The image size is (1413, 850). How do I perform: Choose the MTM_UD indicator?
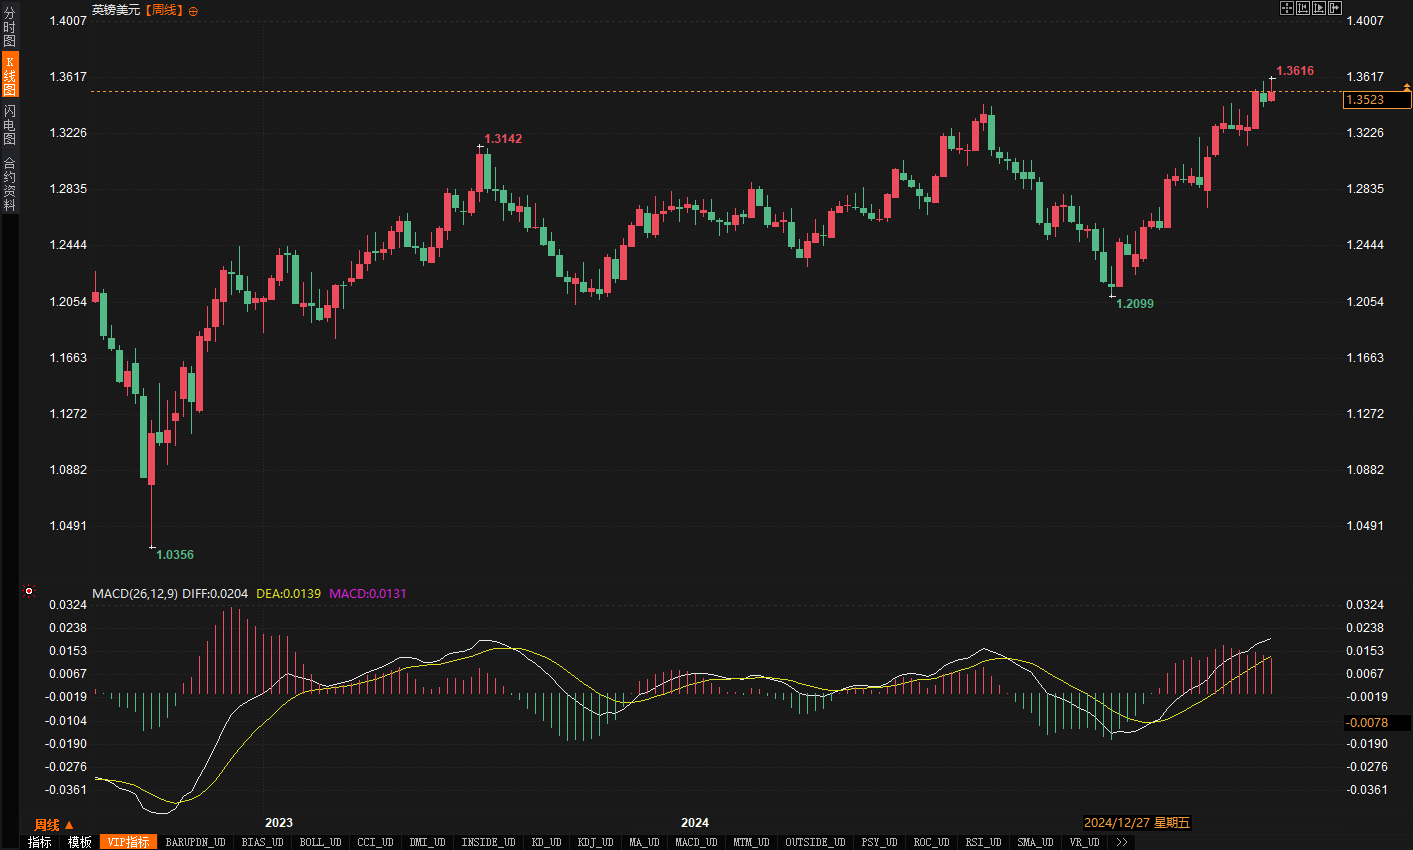point(751,842)
